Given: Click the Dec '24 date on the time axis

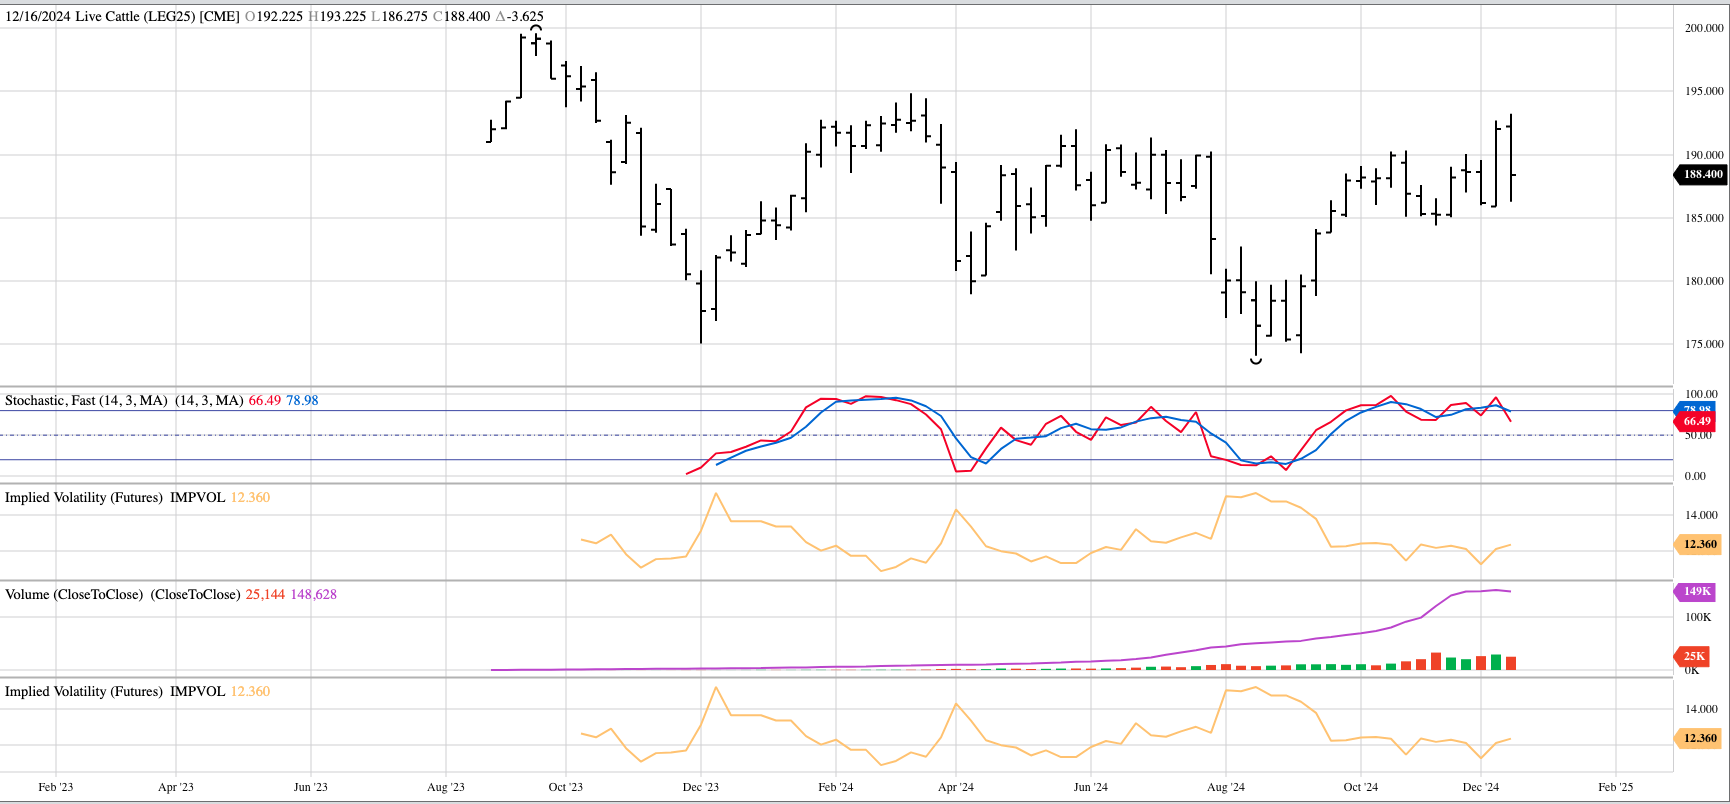Looking at the screenshot, I should tap(1480, 787).
